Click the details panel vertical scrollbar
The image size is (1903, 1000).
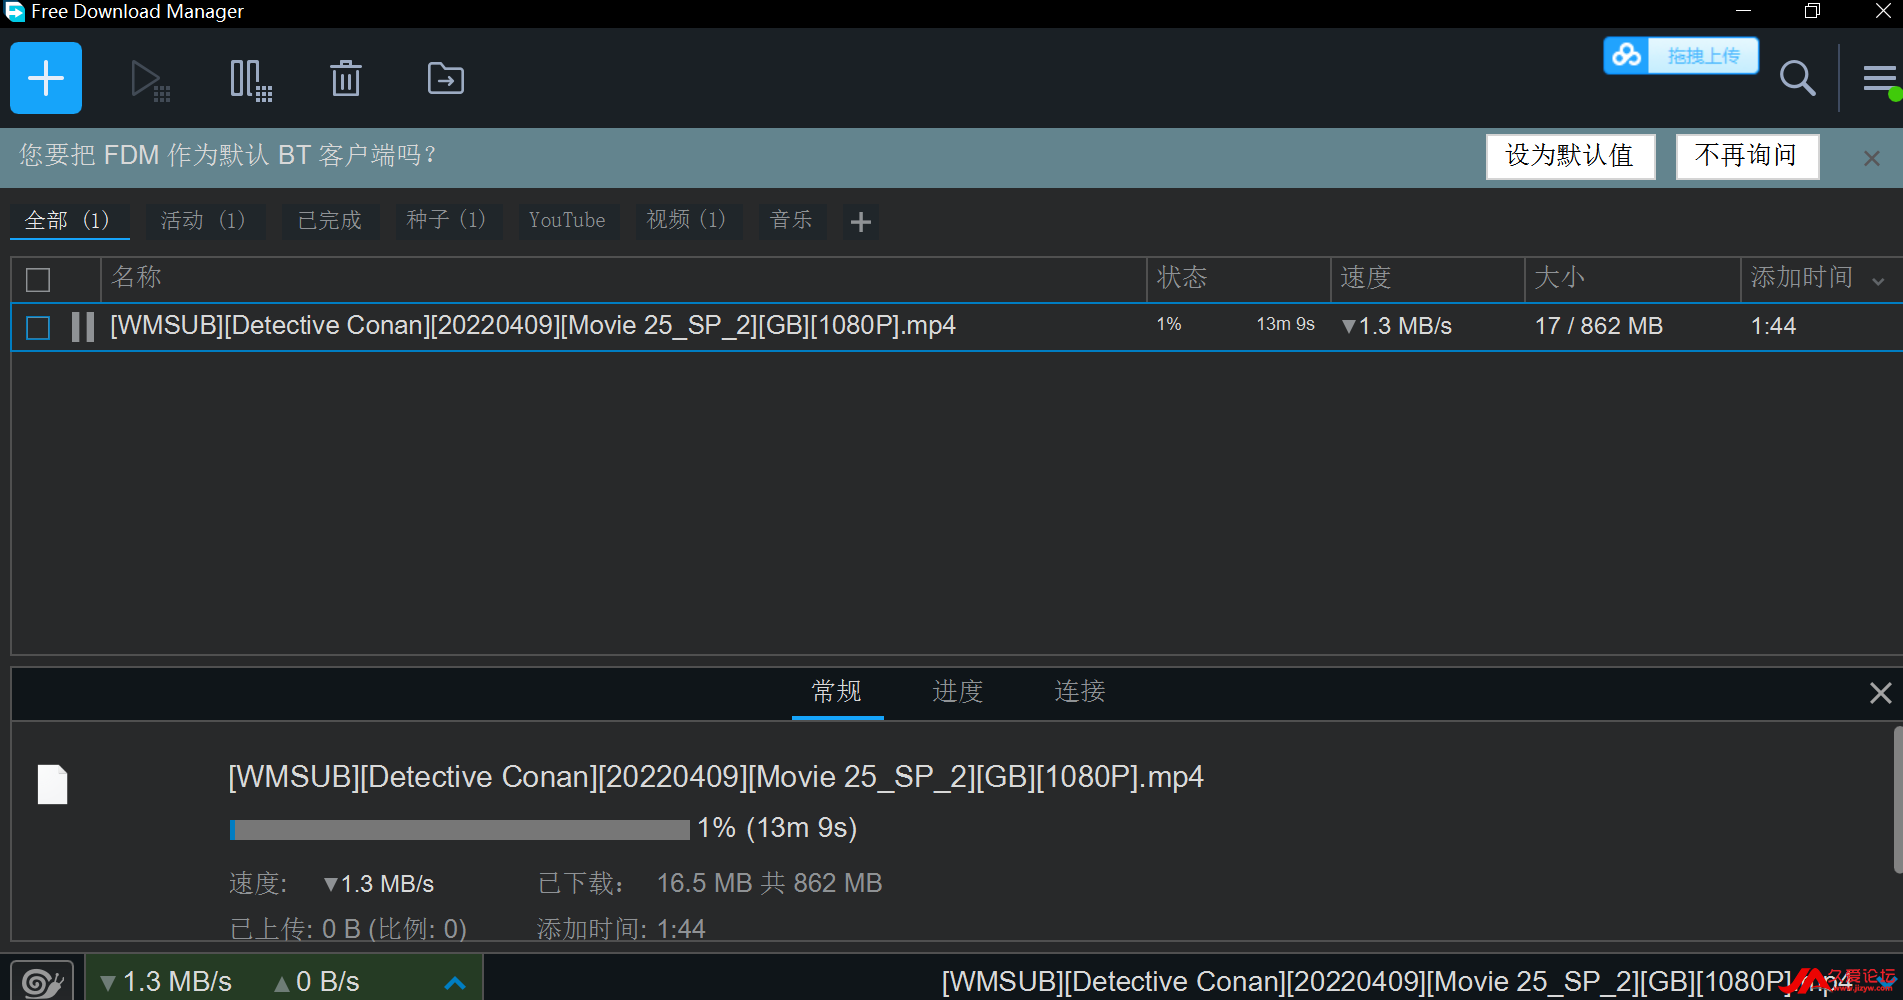(1897, 800)
